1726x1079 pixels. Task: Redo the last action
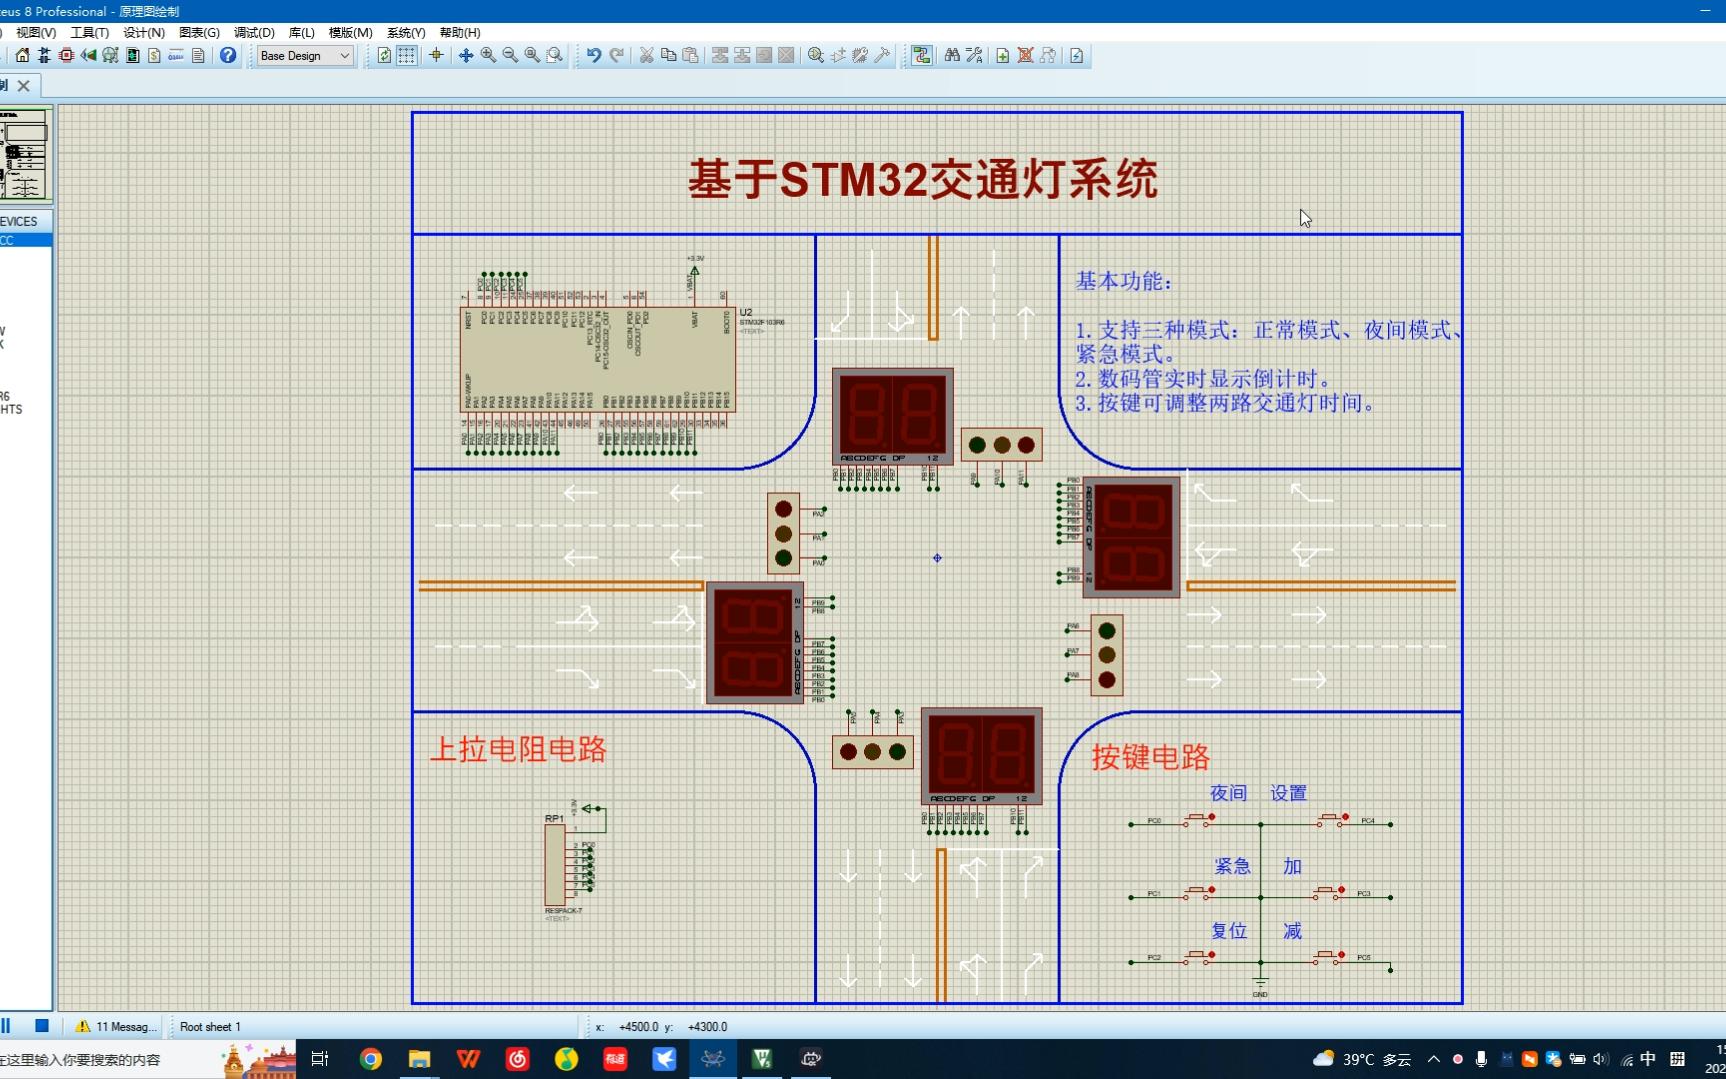pos(617,56)
